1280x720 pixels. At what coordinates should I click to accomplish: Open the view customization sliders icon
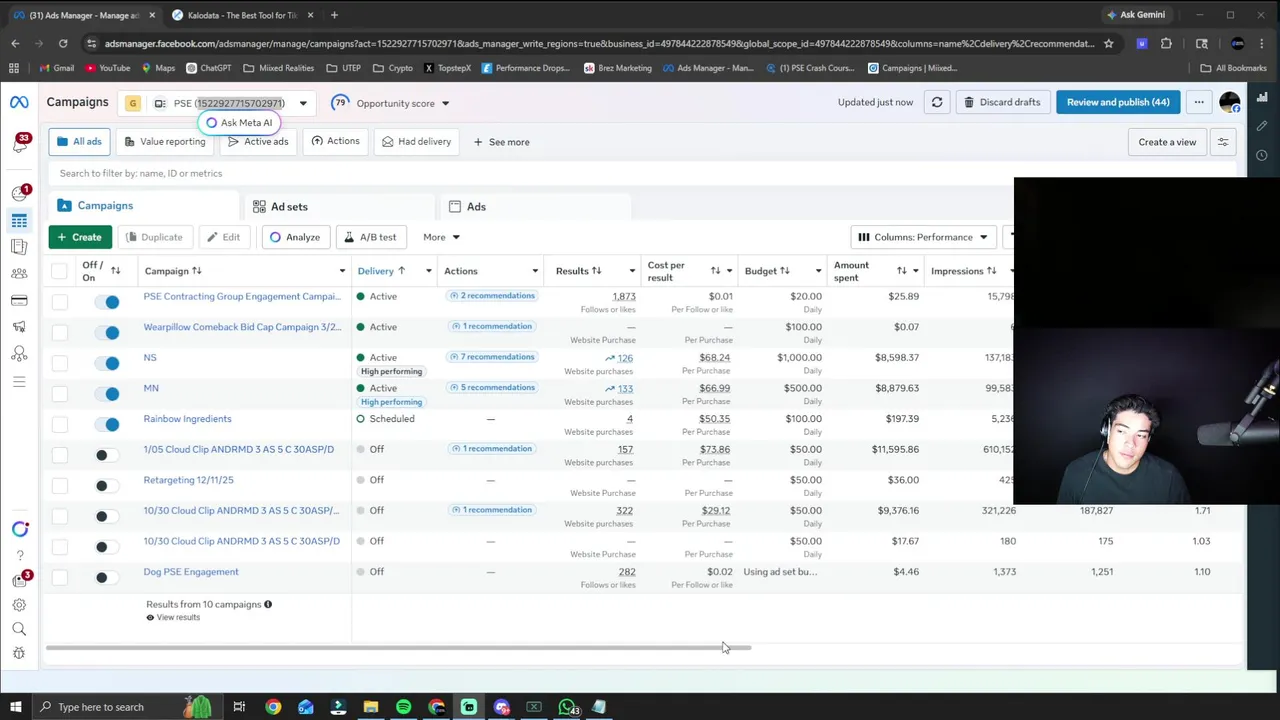[x=1222, y=142]
